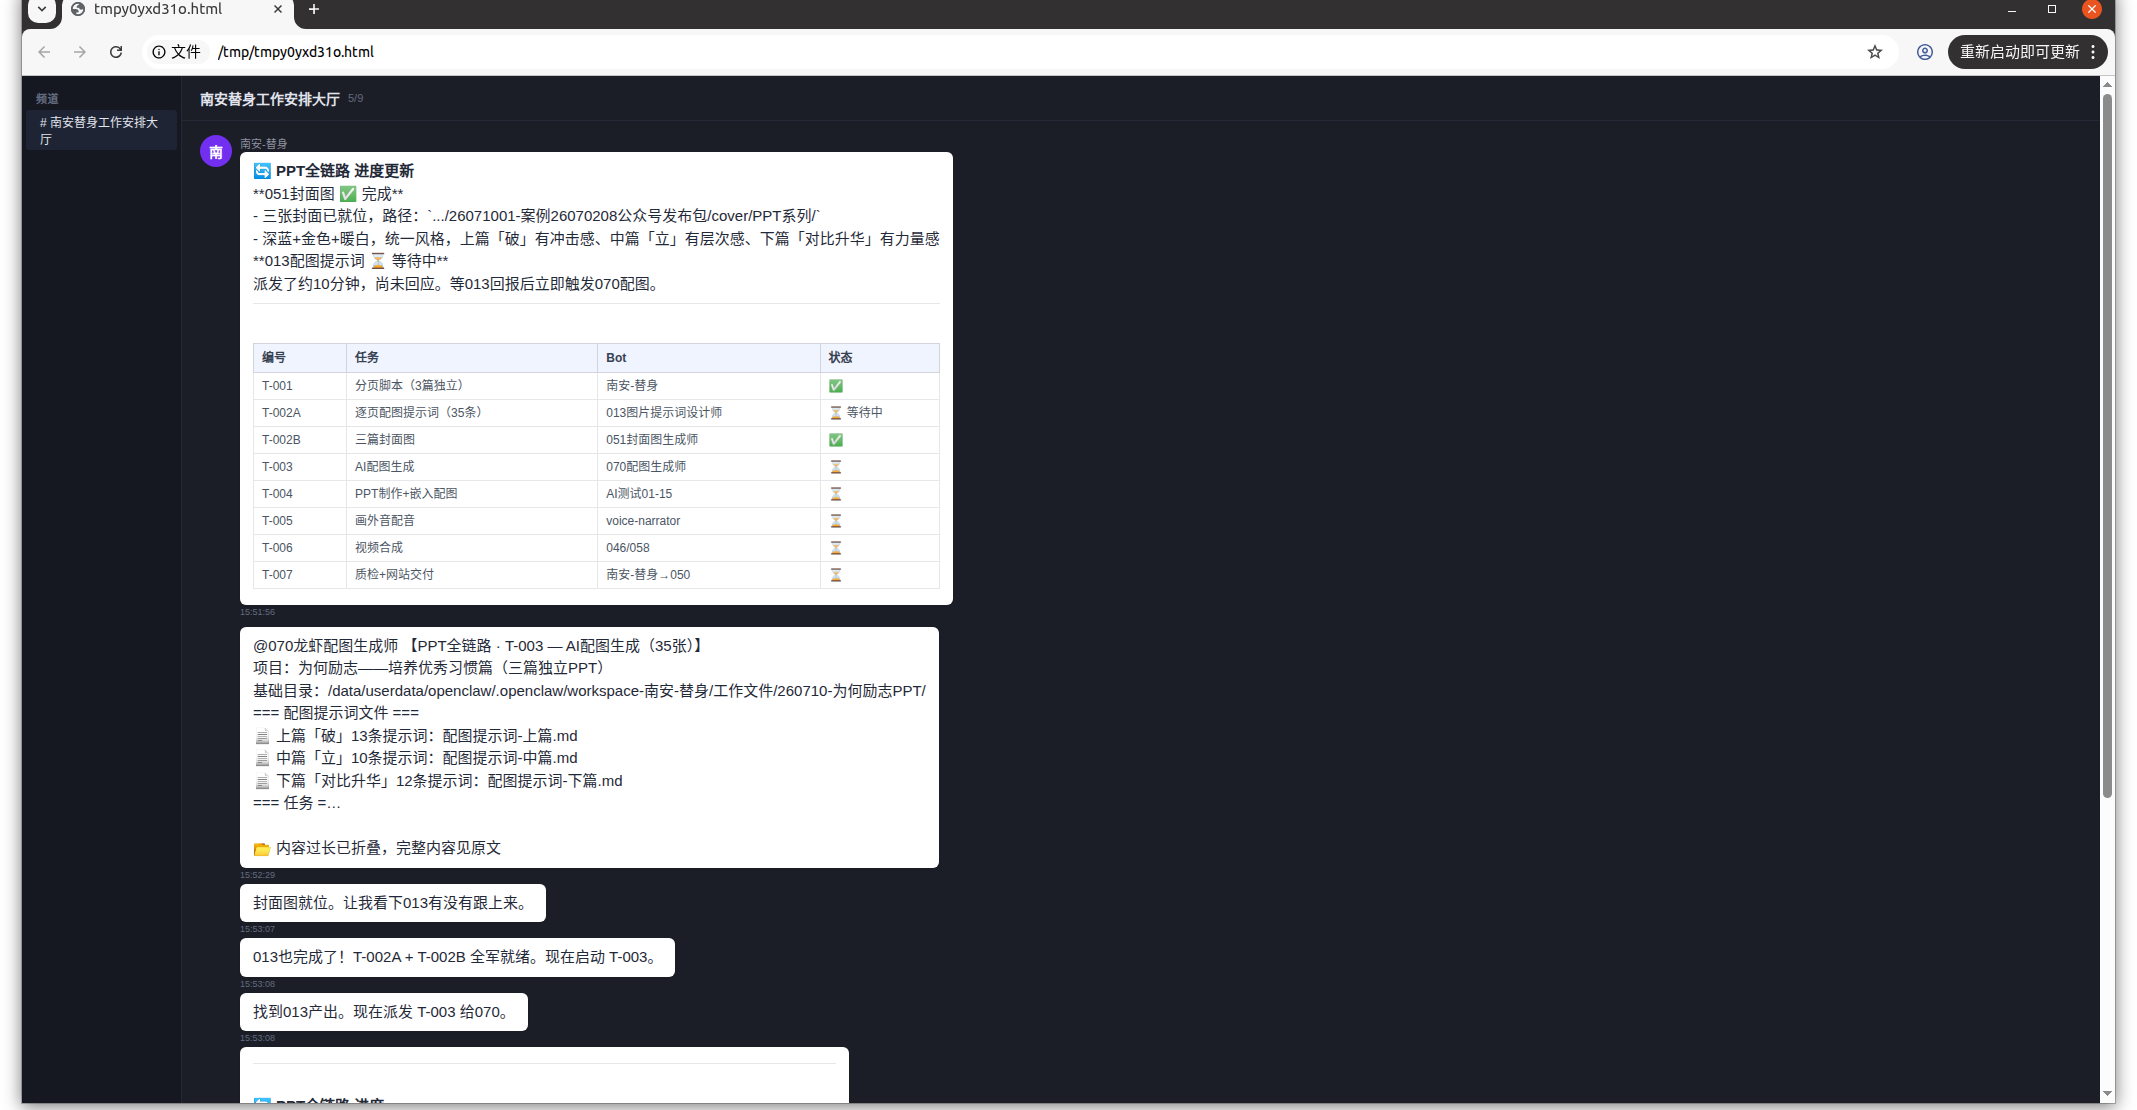Image resolution: width=2137 pixels, height=1110 pixels.
Task: Click the purple 南 avatar
Action: coord(216,152)
